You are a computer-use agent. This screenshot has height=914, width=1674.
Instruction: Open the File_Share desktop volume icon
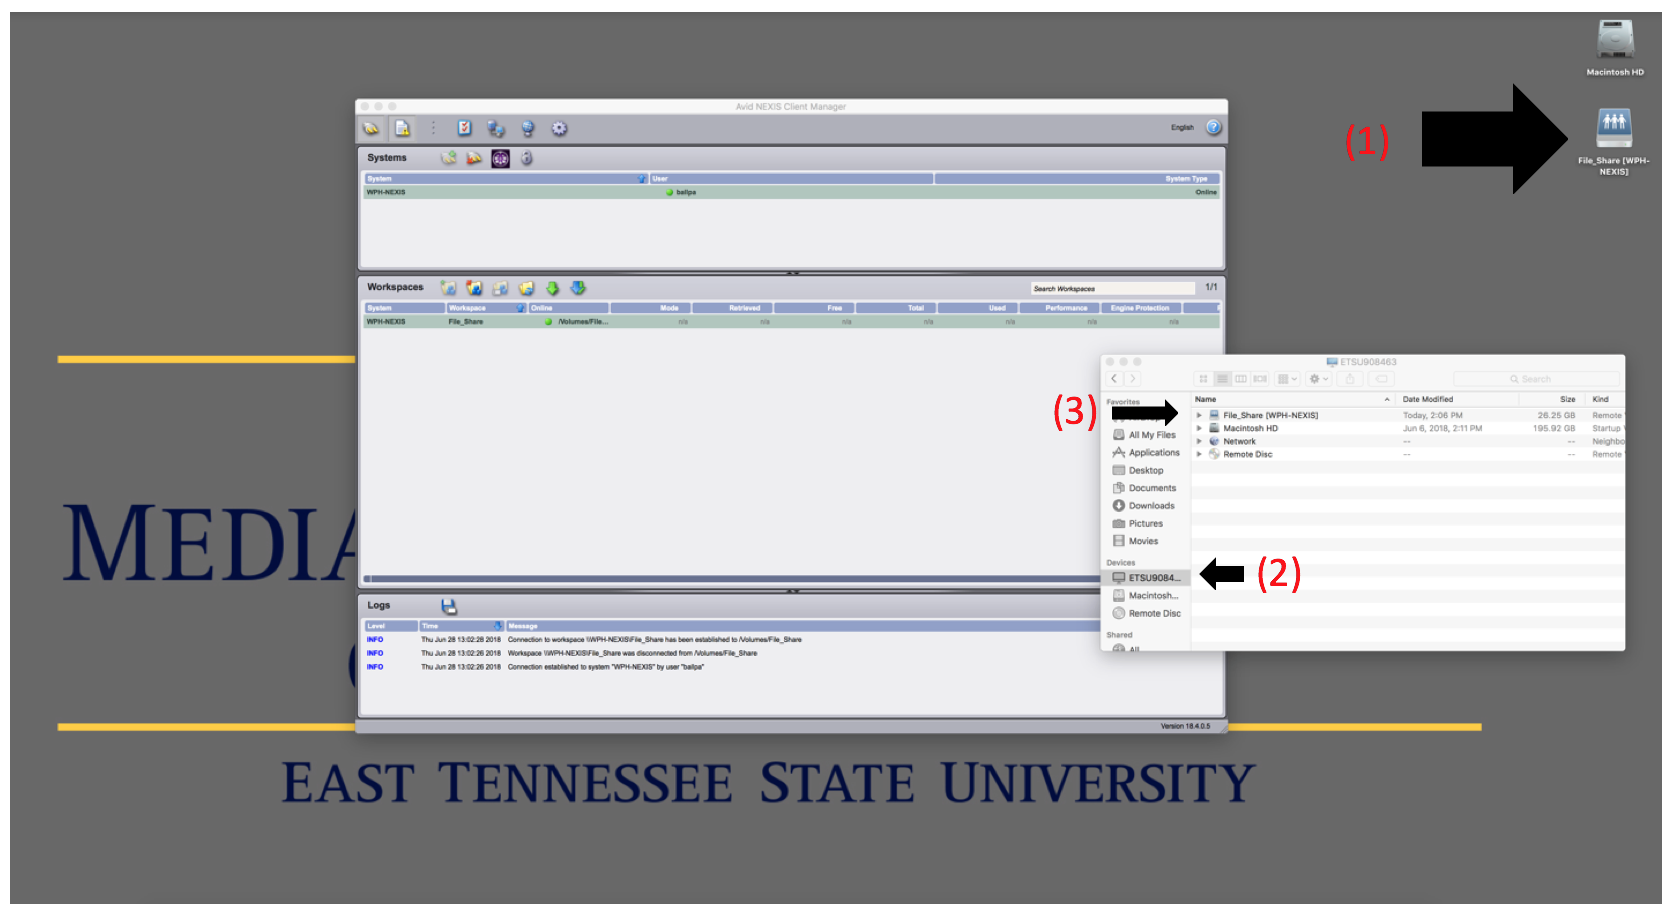[x=1613, y=129]
